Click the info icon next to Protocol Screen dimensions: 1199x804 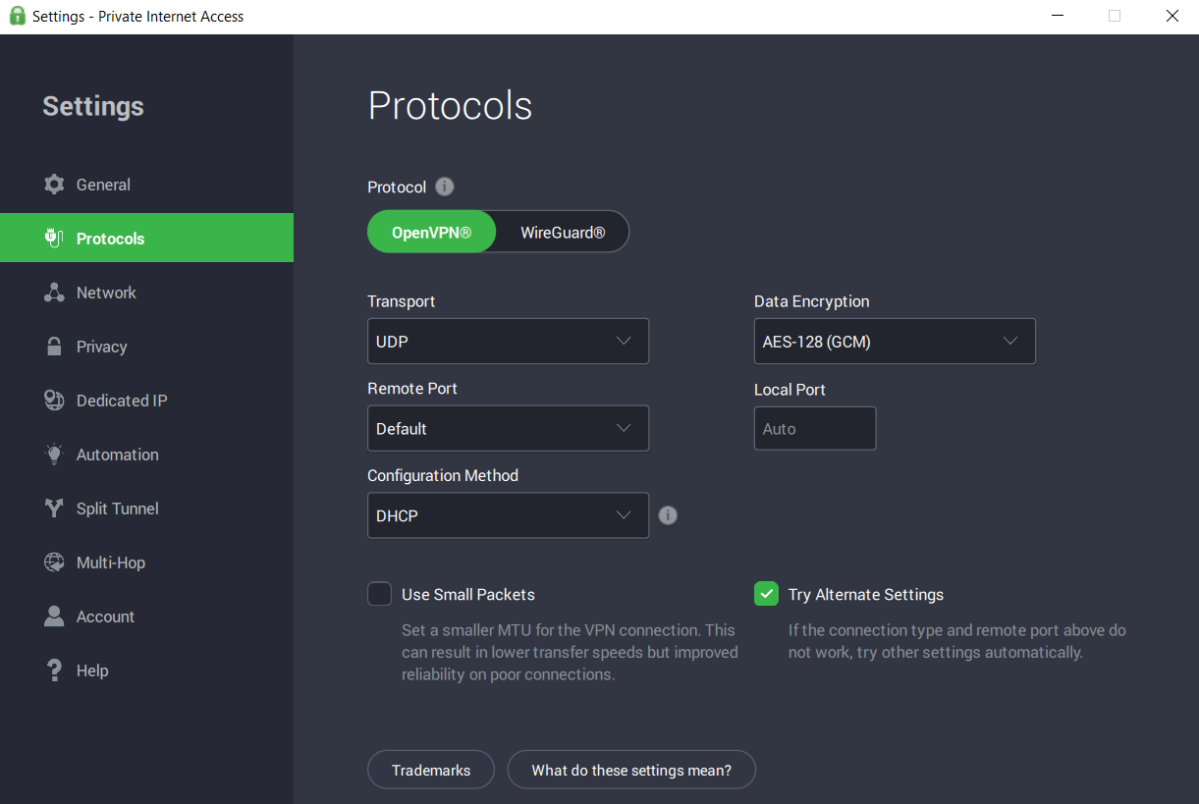click(x=444, y=187)
